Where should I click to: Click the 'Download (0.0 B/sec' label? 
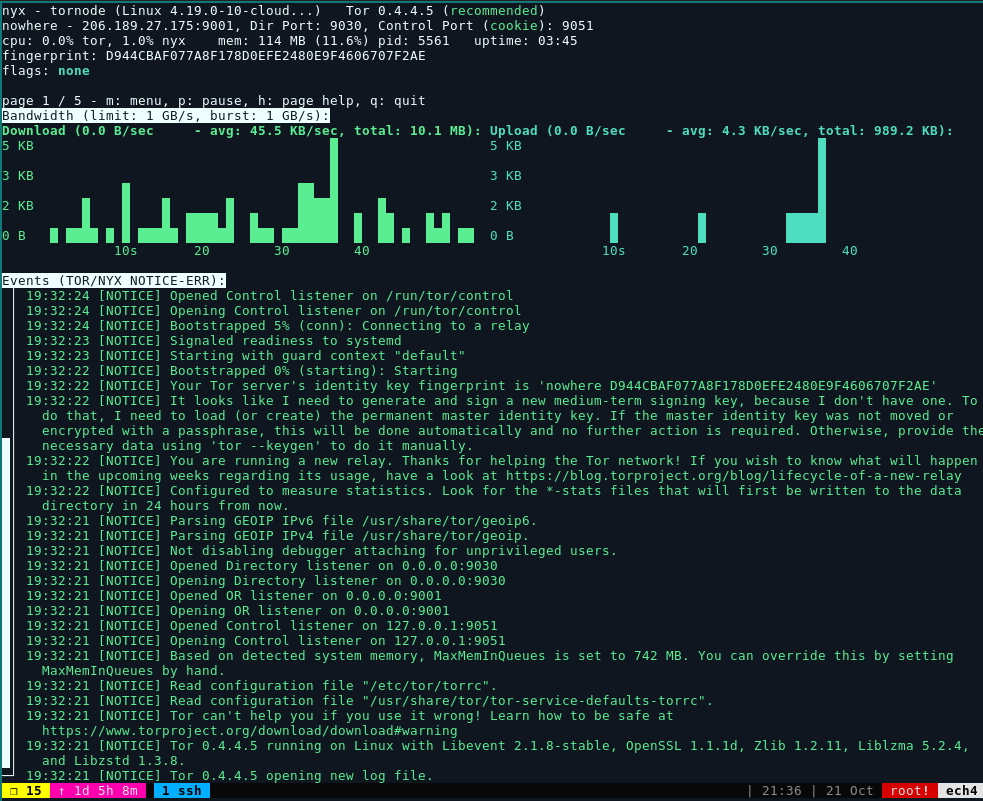(78, 131)
